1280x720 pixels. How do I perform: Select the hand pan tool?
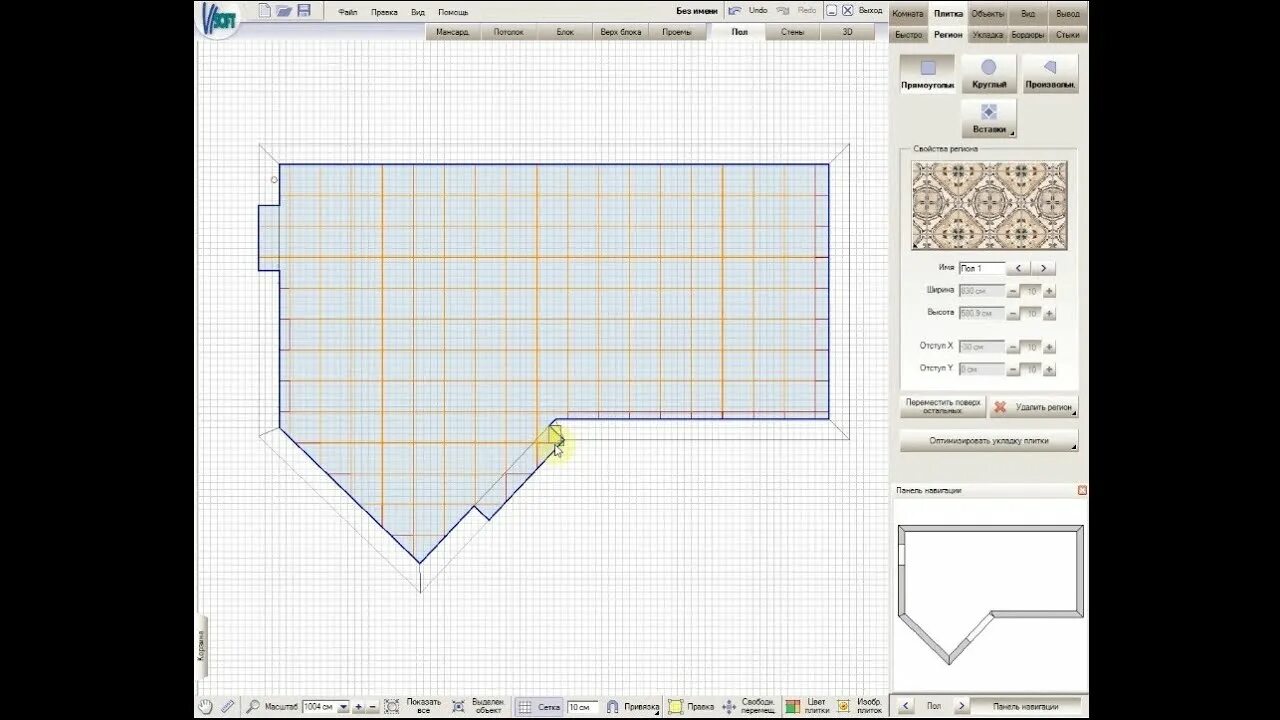(205, 706)
